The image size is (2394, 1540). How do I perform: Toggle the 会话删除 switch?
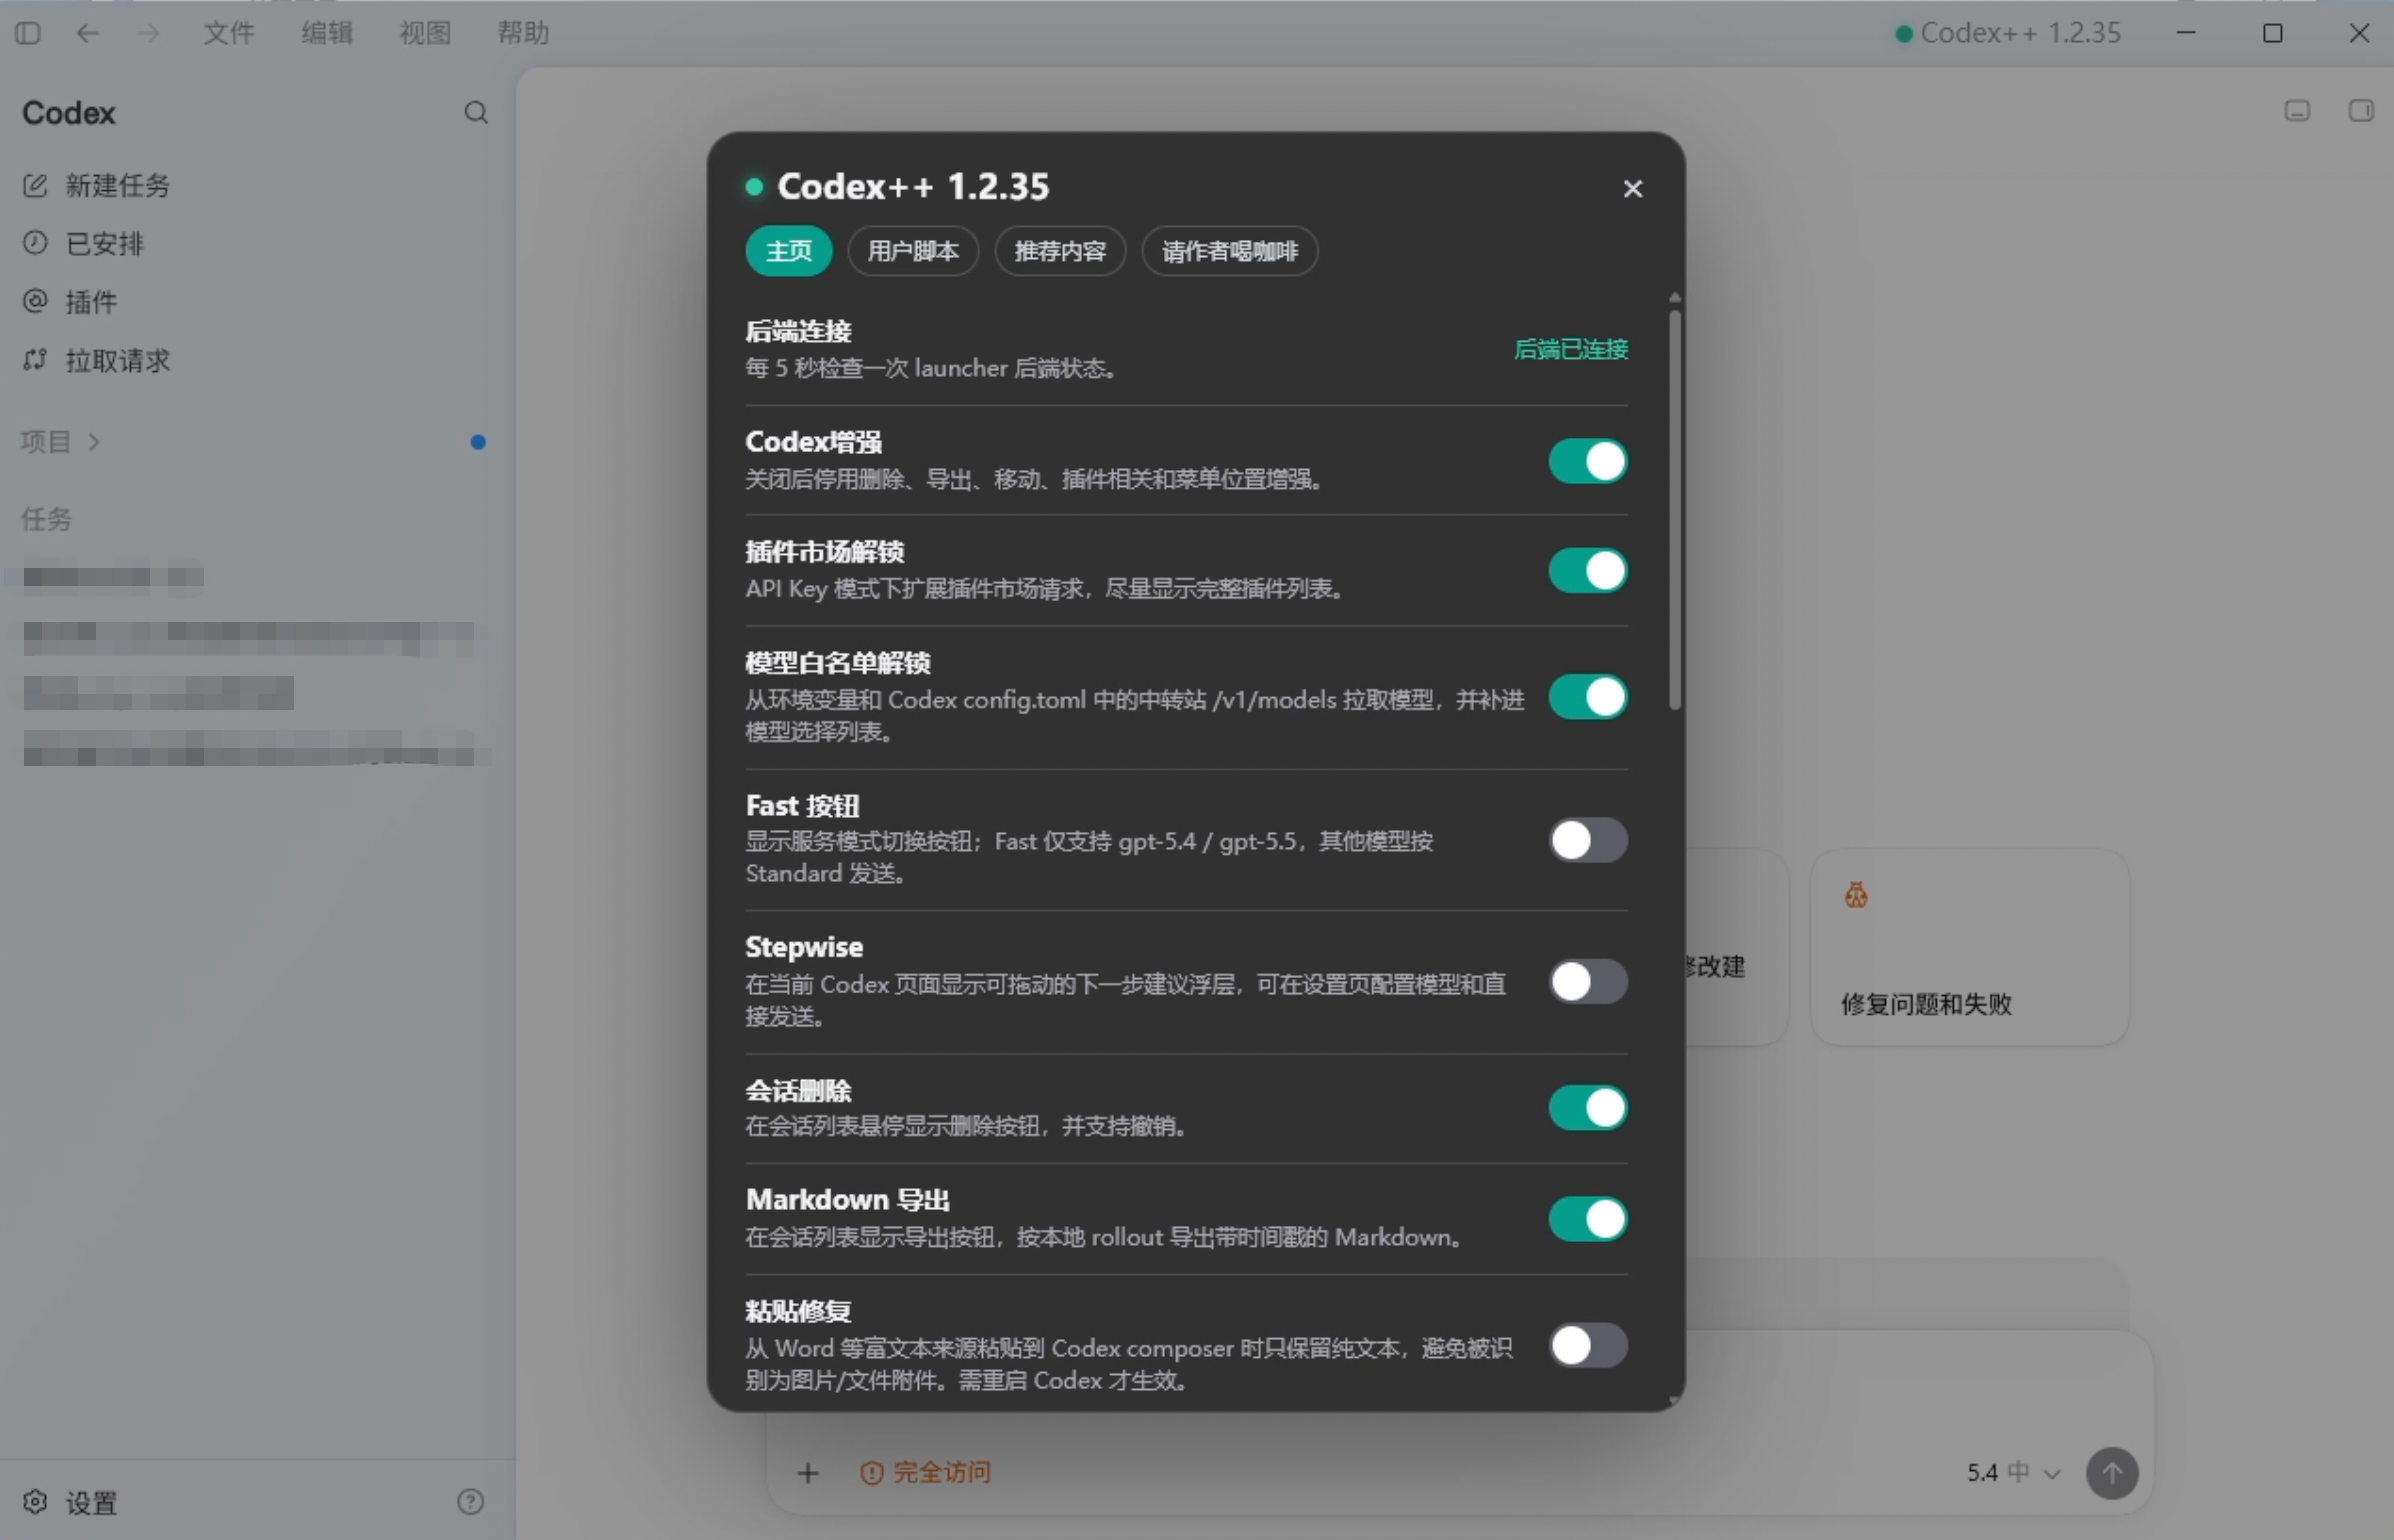(1588, 1108)
